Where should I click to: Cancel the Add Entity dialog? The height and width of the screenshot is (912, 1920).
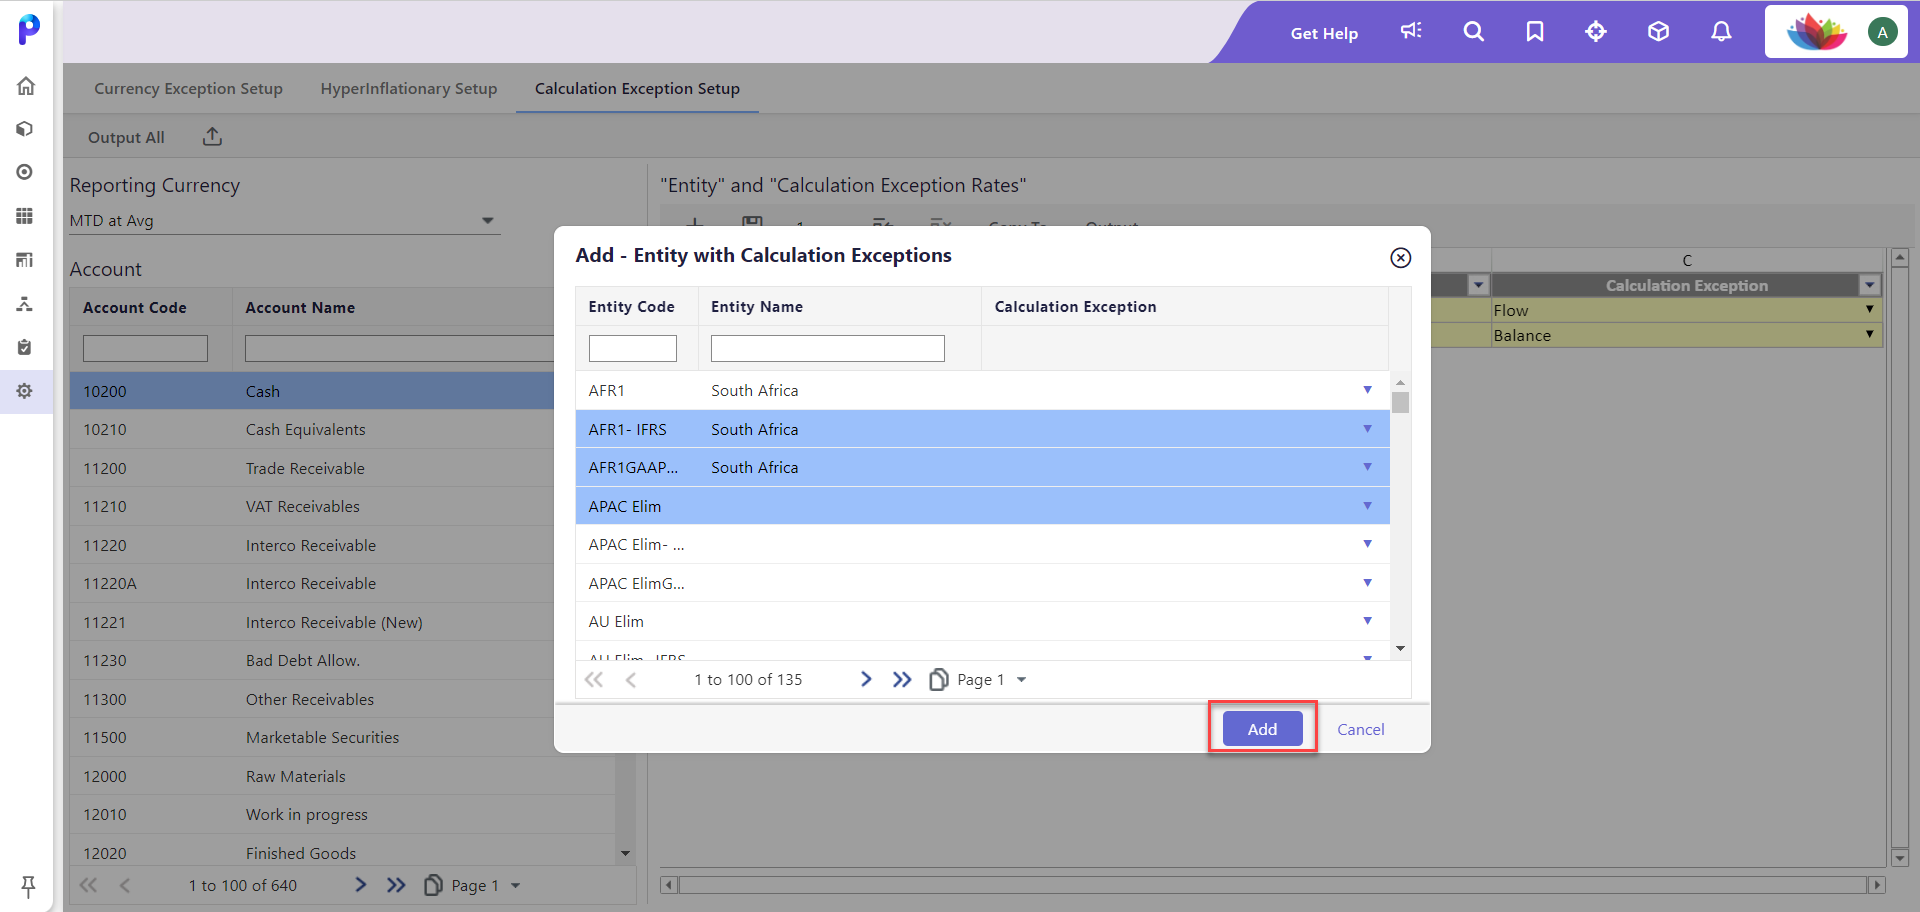1361,729
